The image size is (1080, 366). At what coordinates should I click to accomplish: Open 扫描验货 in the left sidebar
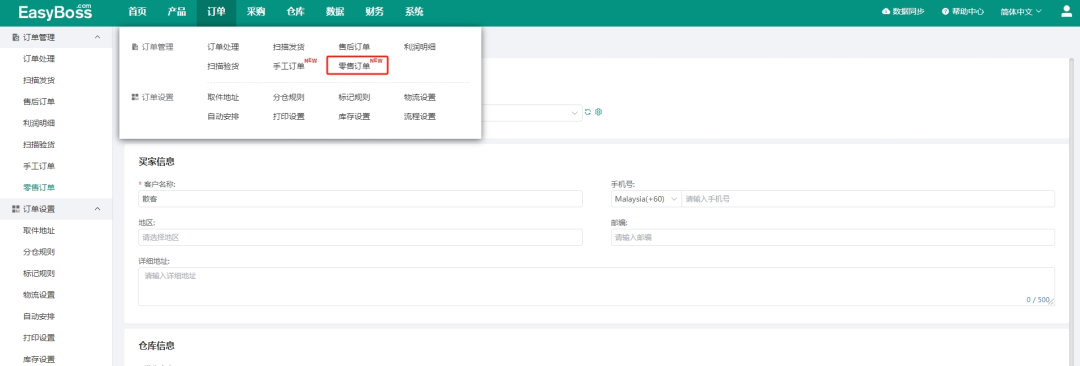click(x=39, y=144)
